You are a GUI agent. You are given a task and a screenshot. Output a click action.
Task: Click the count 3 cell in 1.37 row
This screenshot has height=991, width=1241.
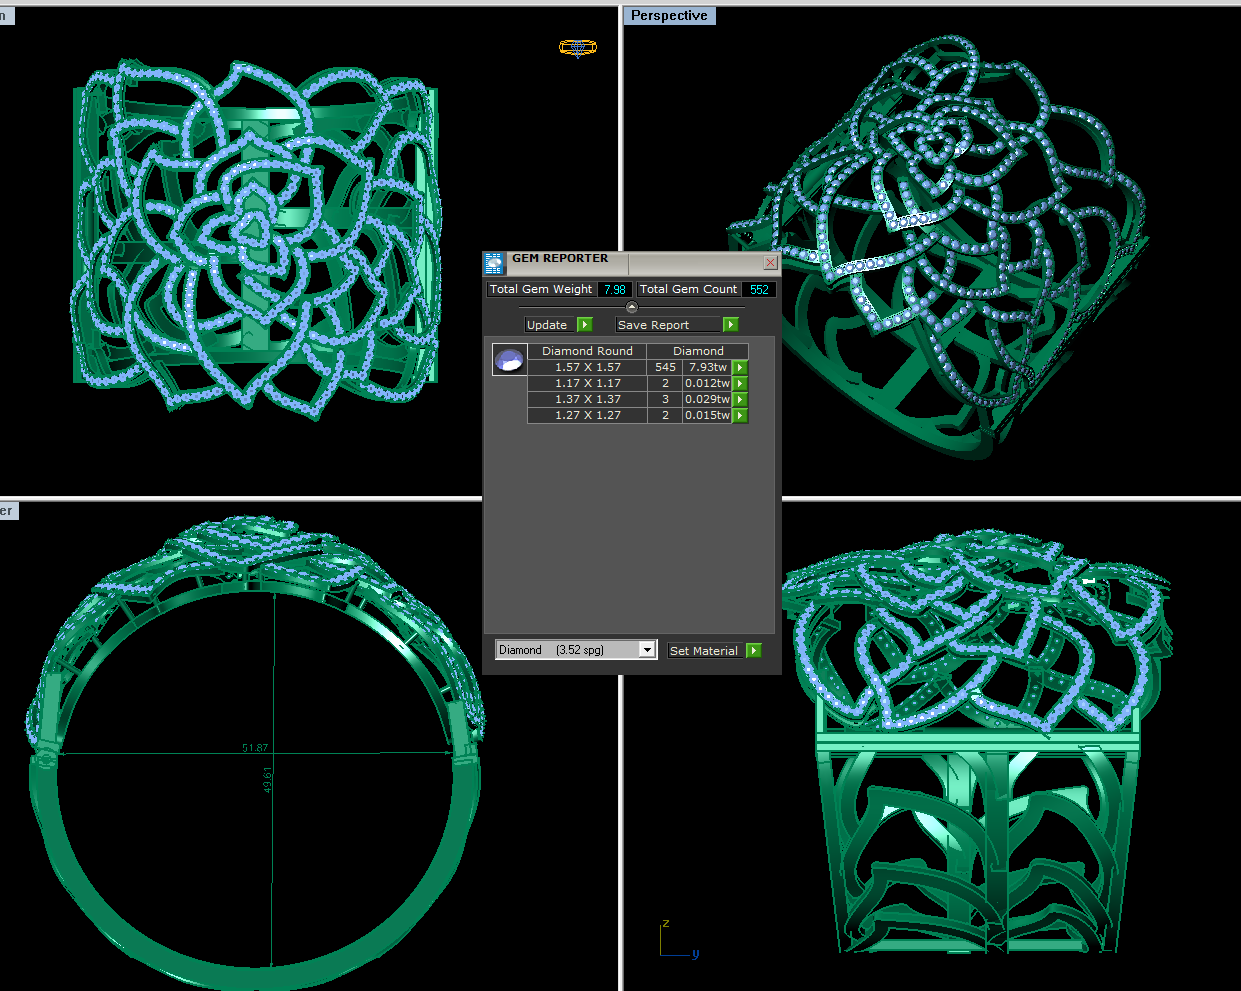665,399
